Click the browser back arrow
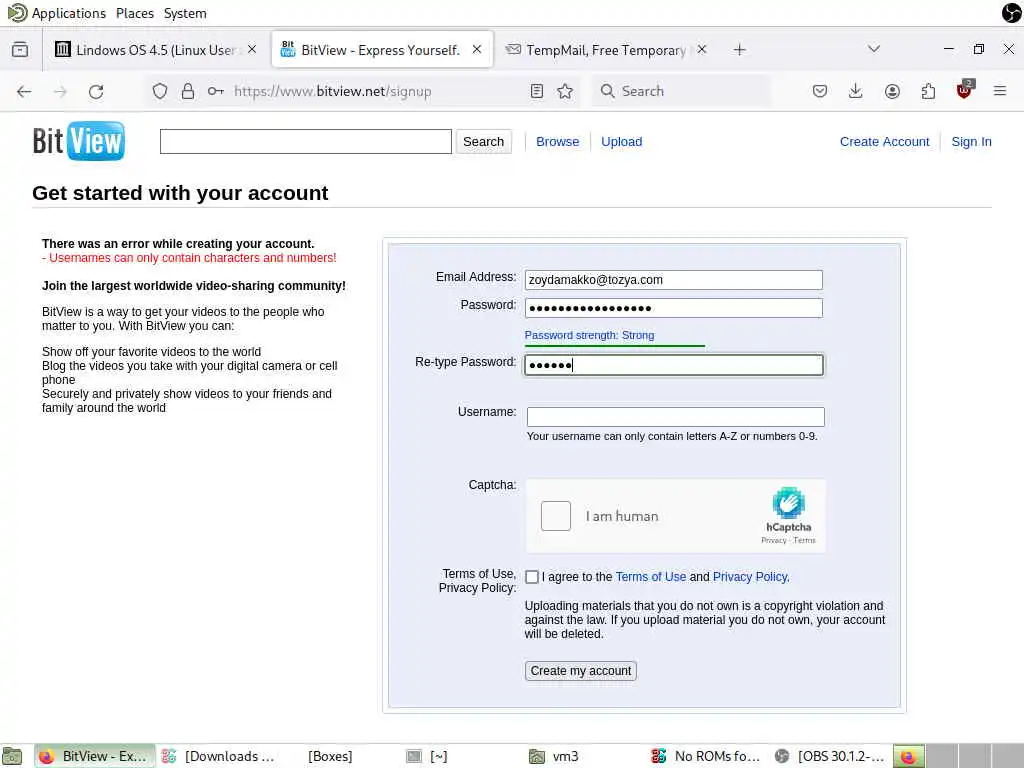1024x768 pixels. tap(24, 91)
